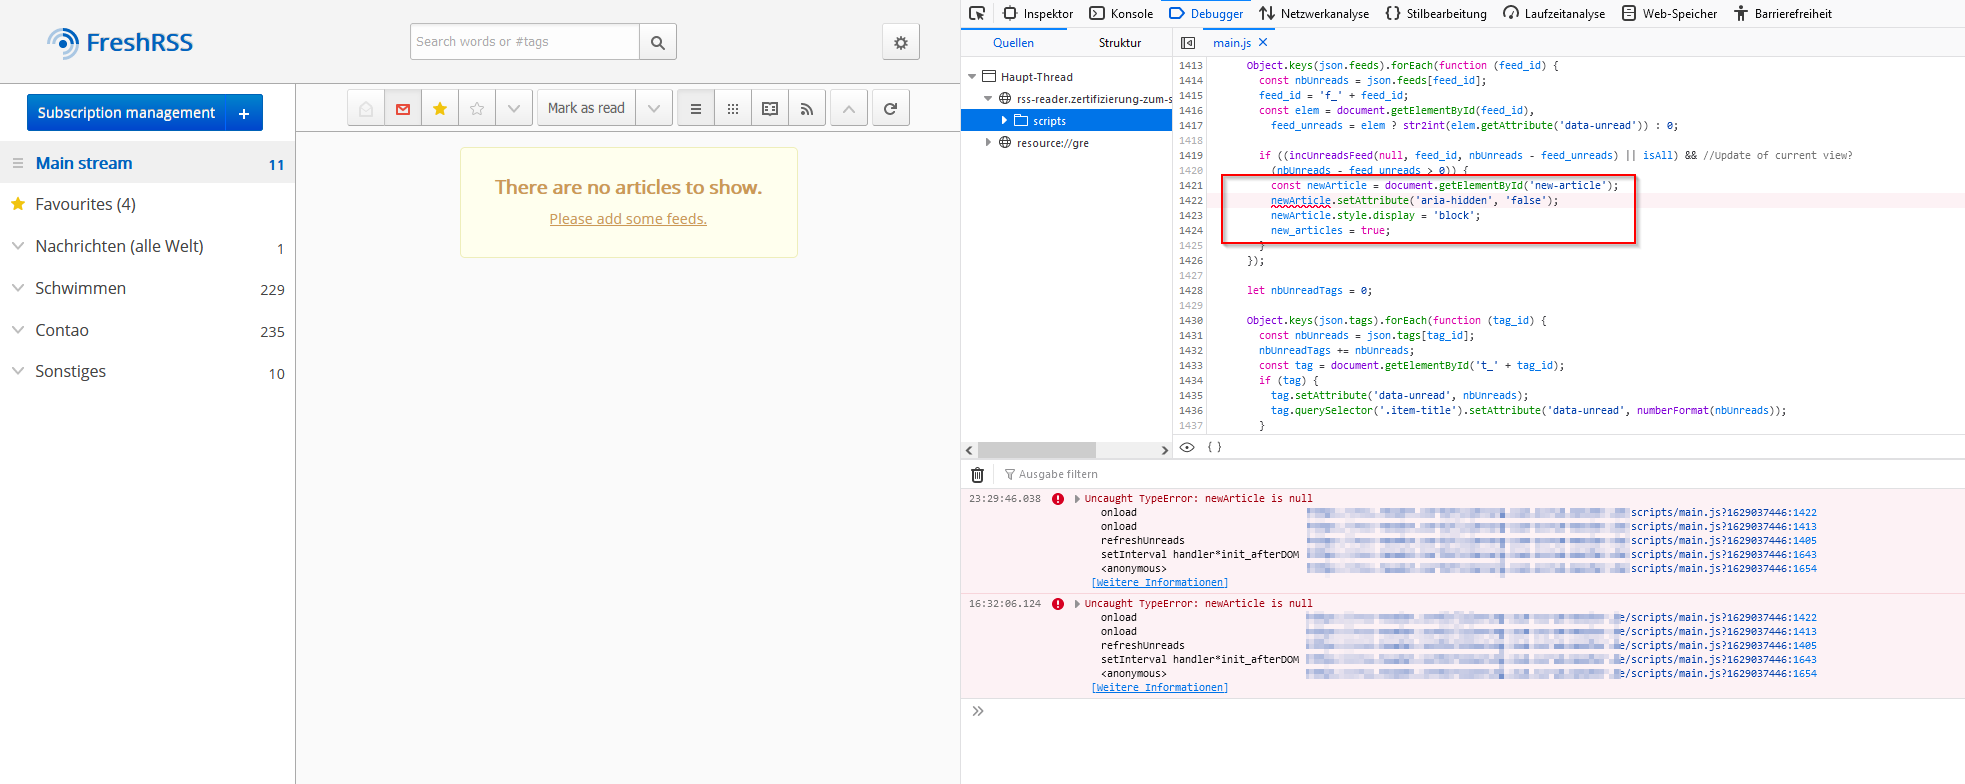Clear console output with trash icon
This screenshot has width=1965, height=784.
(x=977, y=475)
